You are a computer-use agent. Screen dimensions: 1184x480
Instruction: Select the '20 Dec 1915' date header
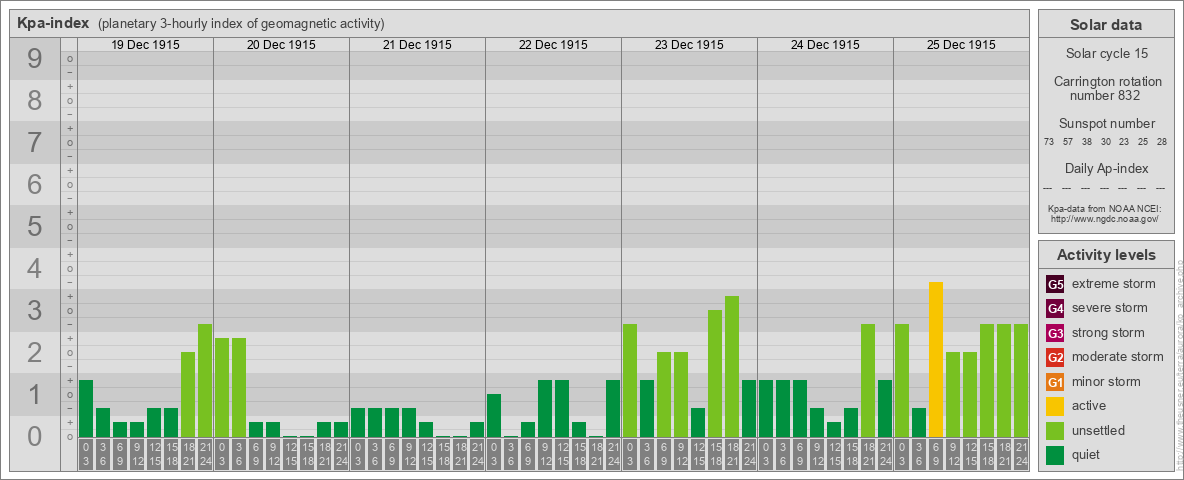pyautogui.click(x=282, y=45)
